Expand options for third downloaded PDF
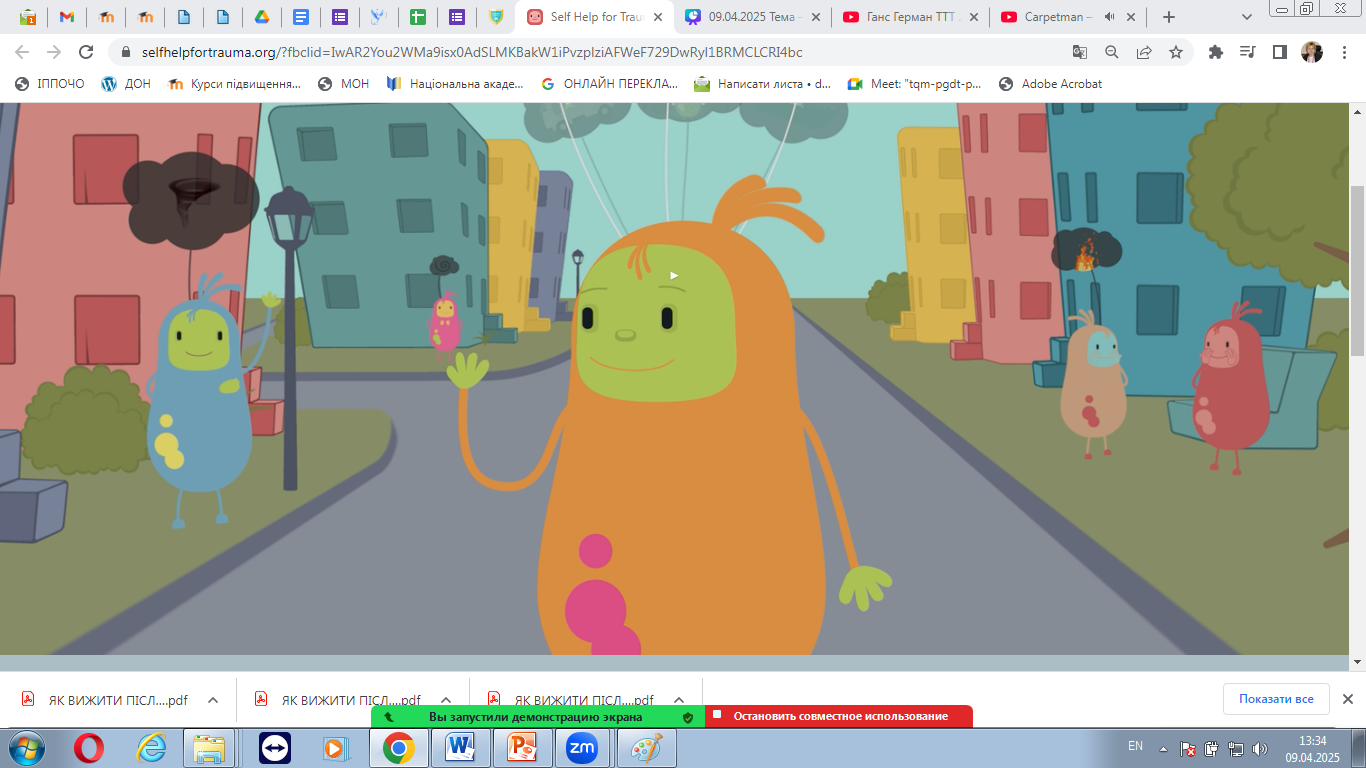This screenshot has width=1366, height=768. coord(679,700)
